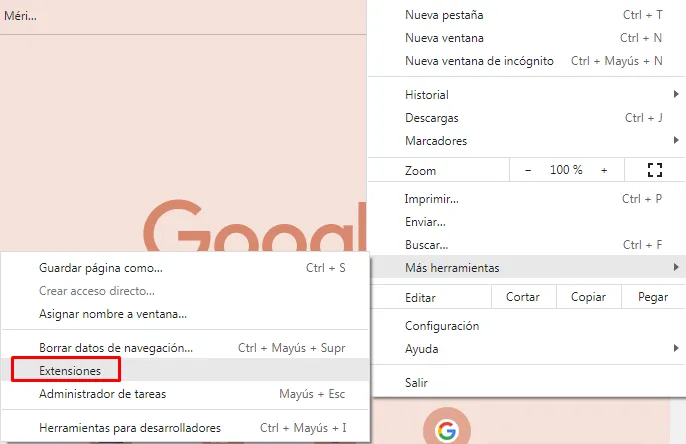Click the Méri... bookmark in bookmarks bar
686x444 pixels.
tap(20, 16)
